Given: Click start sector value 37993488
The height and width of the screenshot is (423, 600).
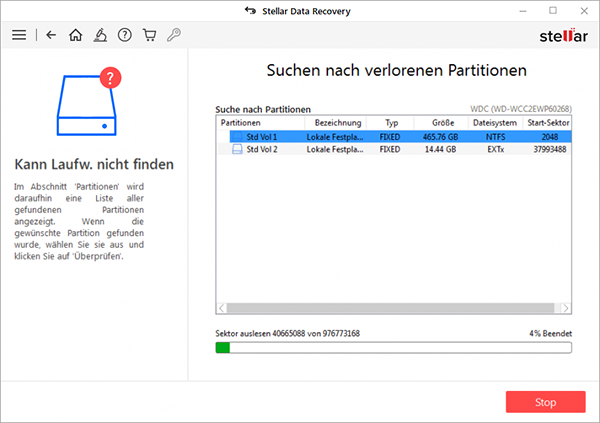Looking at the screenshot, I should [x=550, y=149].
